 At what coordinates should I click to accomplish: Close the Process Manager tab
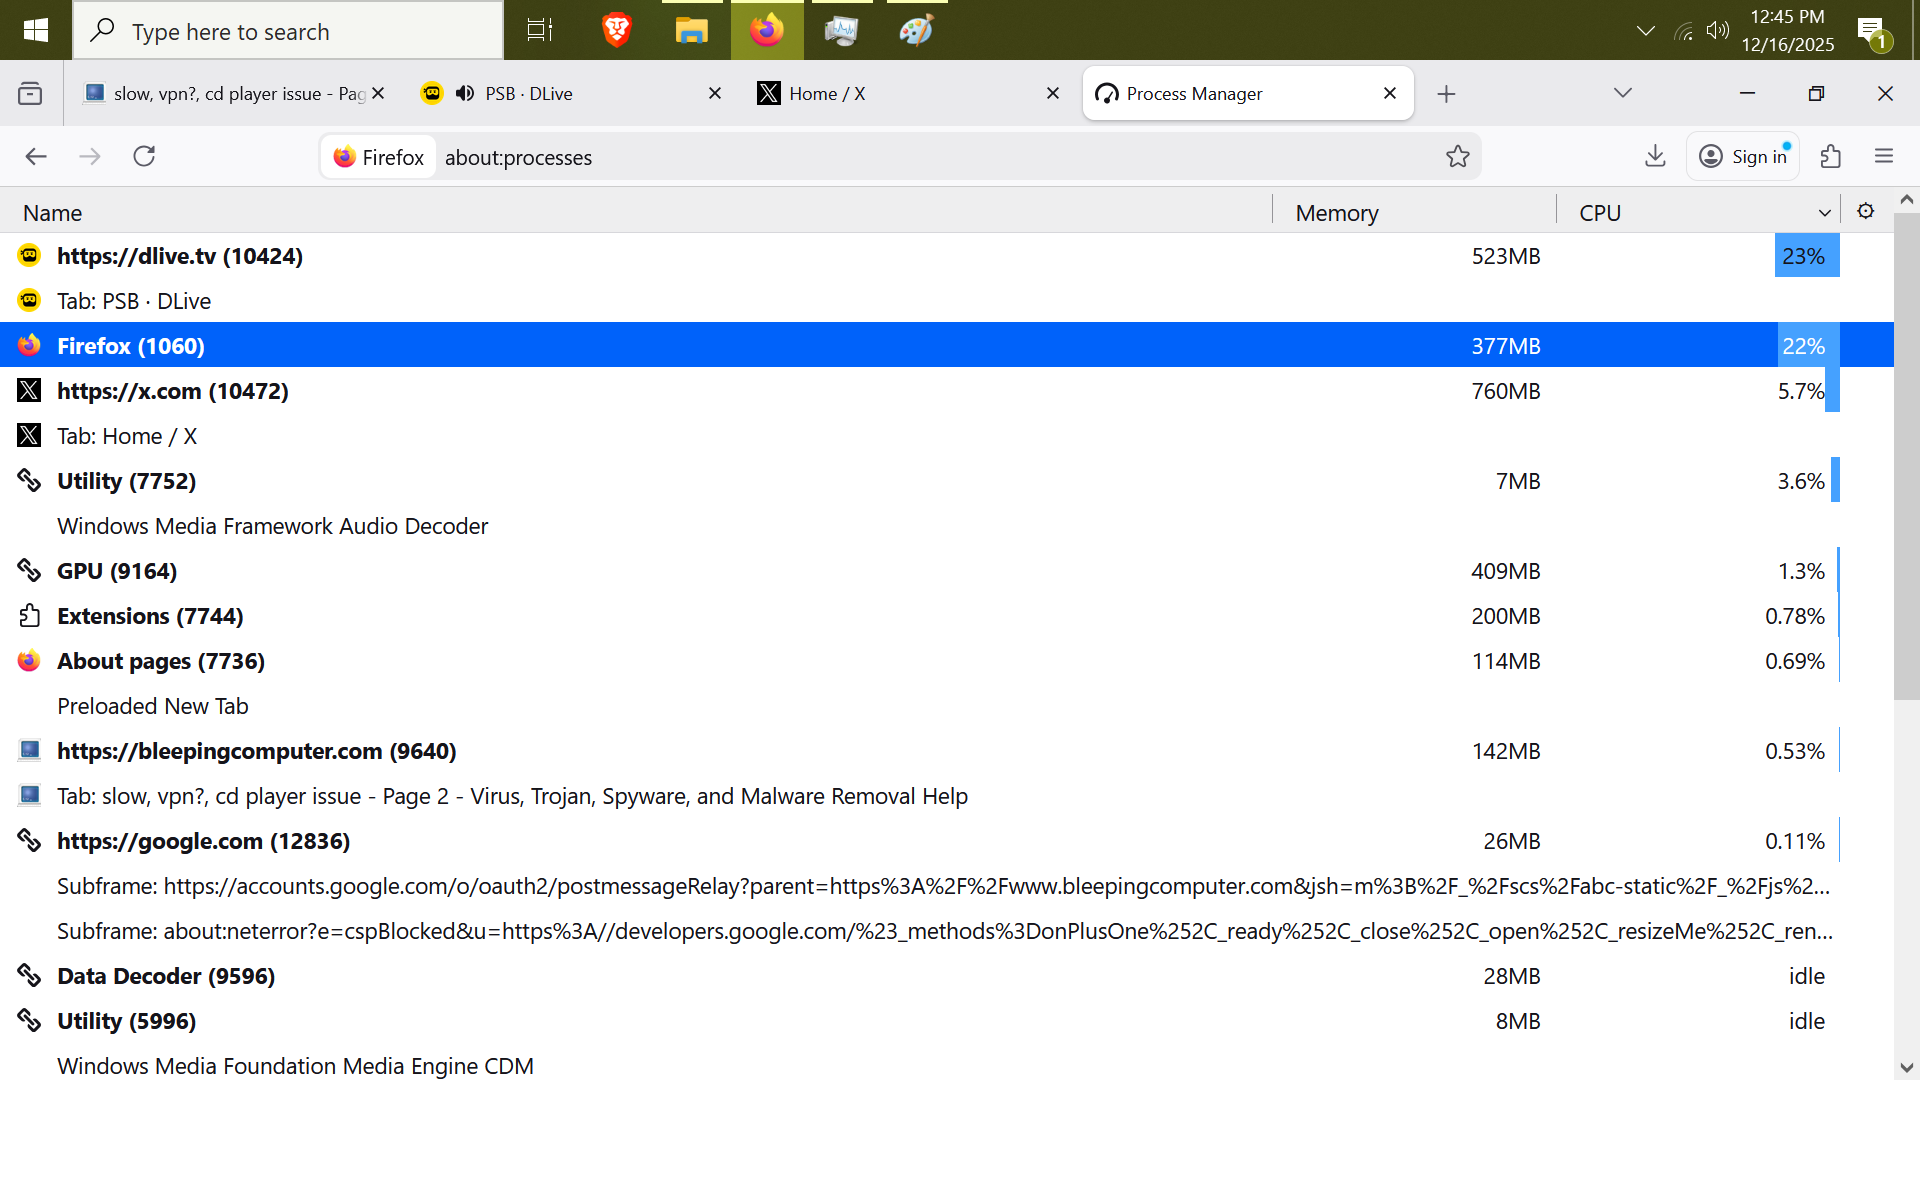1390,93
